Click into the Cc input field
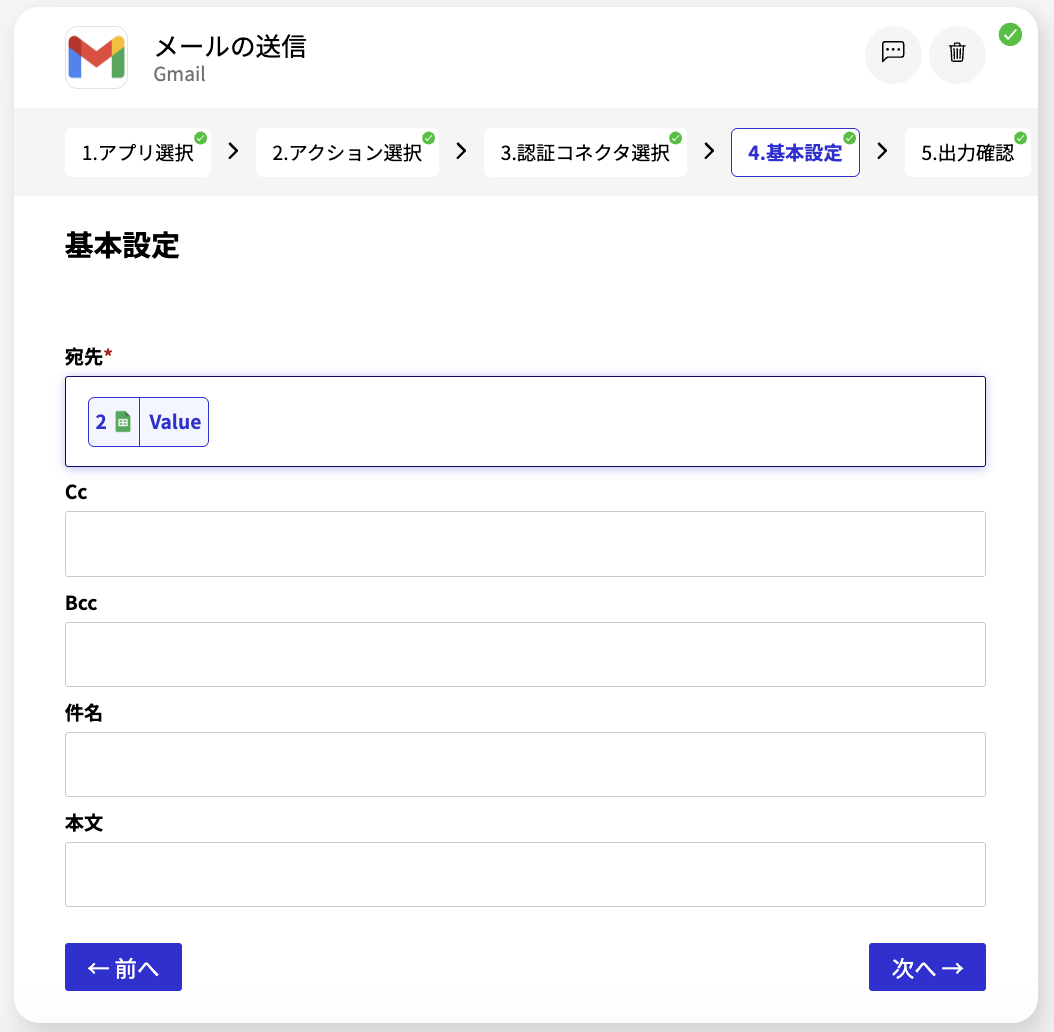Image resolution: width=1054 pixels, height=1032 pixels. (526, 544)
